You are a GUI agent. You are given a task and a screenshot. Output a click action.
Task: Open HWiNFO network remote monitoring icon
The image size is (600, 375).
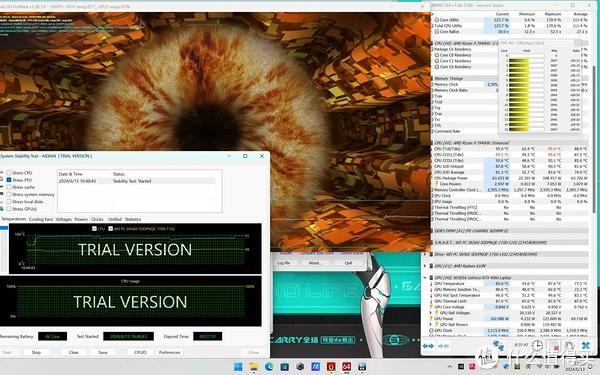point(498,346)
